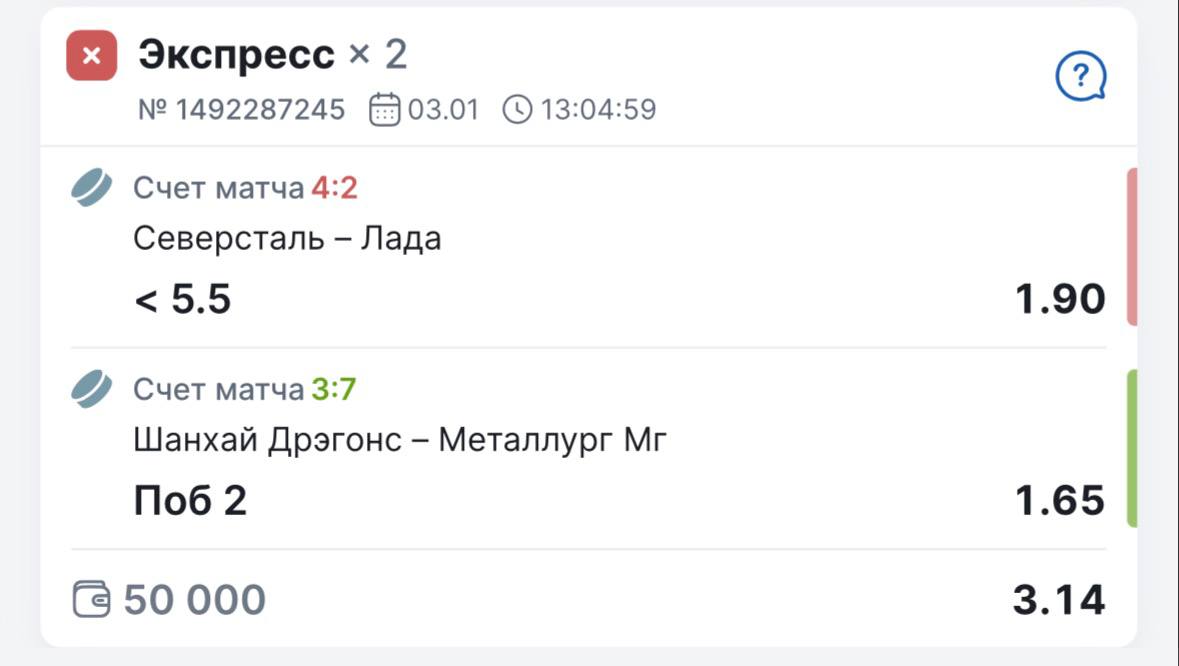Open the Шанхай Дрэгонс – Металлург Мг match
Image resolution: width=1179 pixels, height=666 pixels.
click(x=399, y=439)
